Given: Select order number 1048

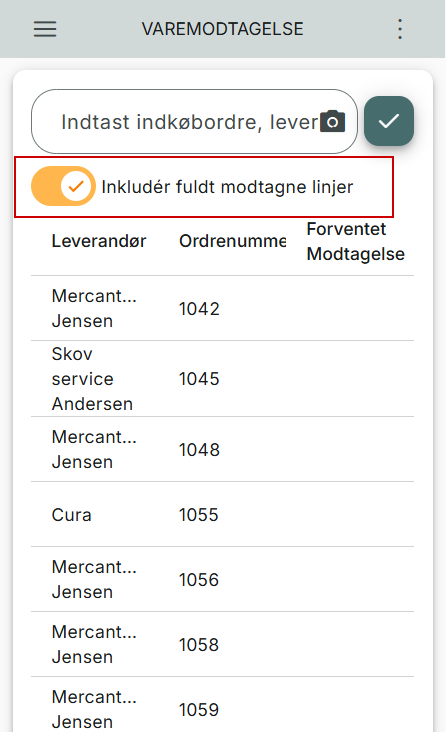Looking at the screenshot, I should pyautogui.click(x=199, y=450).
